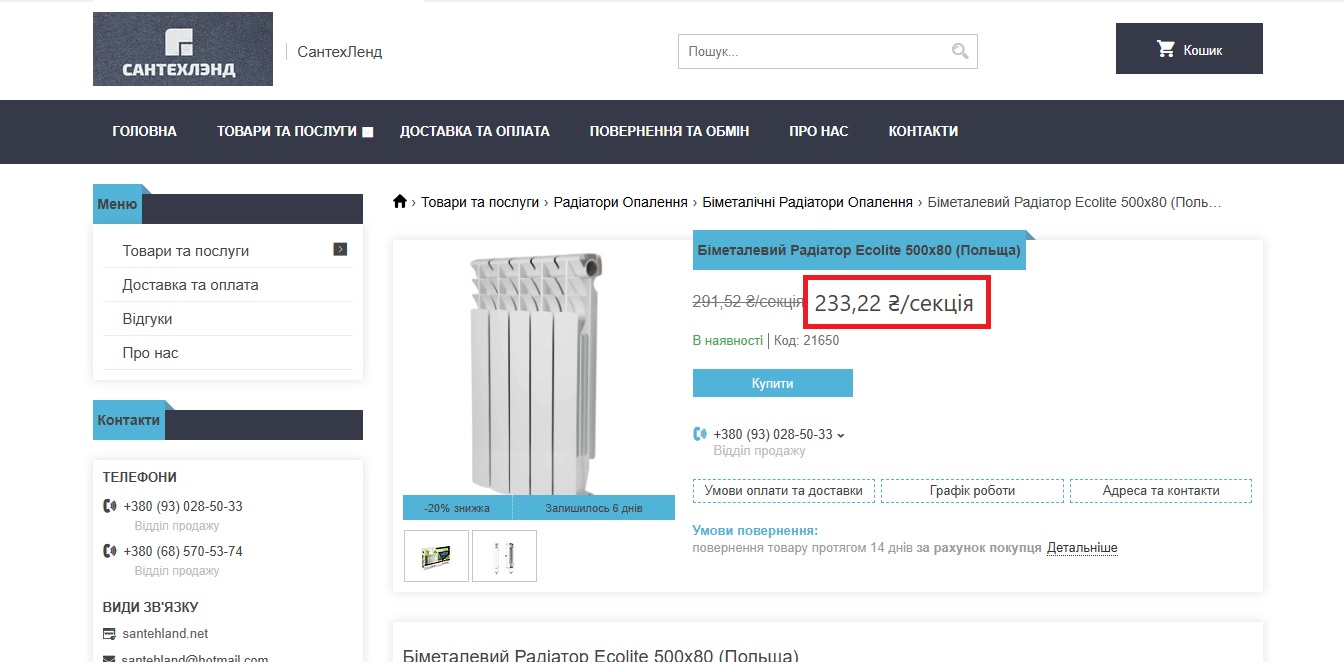
Task: Expand the Товари та послуги sidebar arrow
Action: (340, 249)
